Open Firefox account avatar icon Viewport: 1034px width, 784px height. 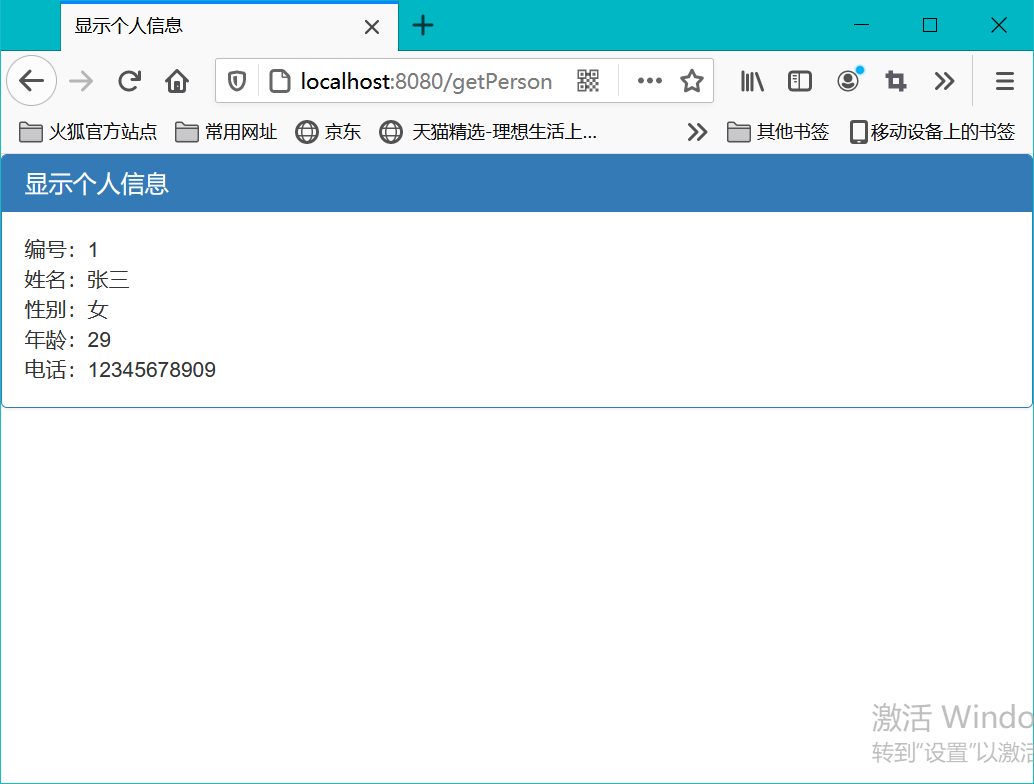tap(849, 80)
